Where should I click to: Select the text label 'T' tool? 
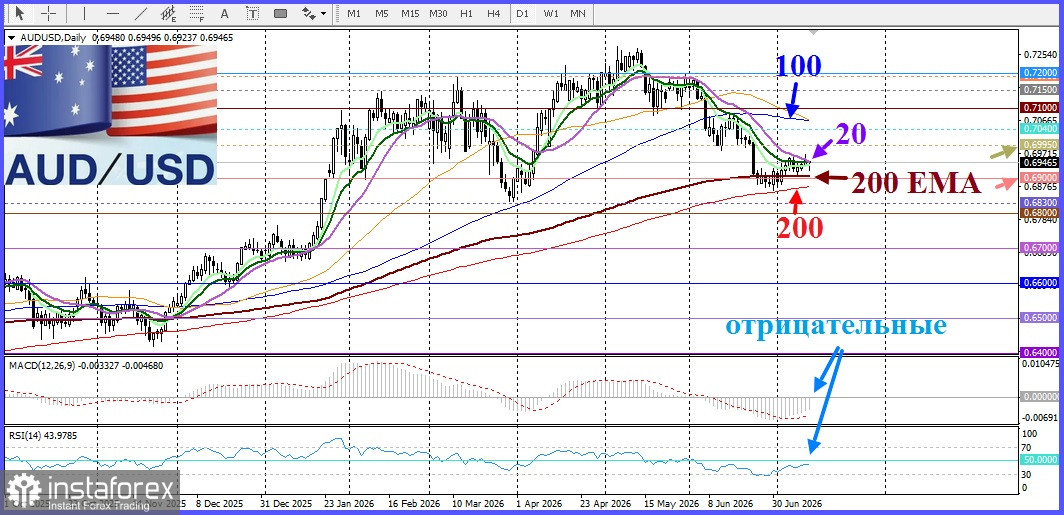coord(252,13)
